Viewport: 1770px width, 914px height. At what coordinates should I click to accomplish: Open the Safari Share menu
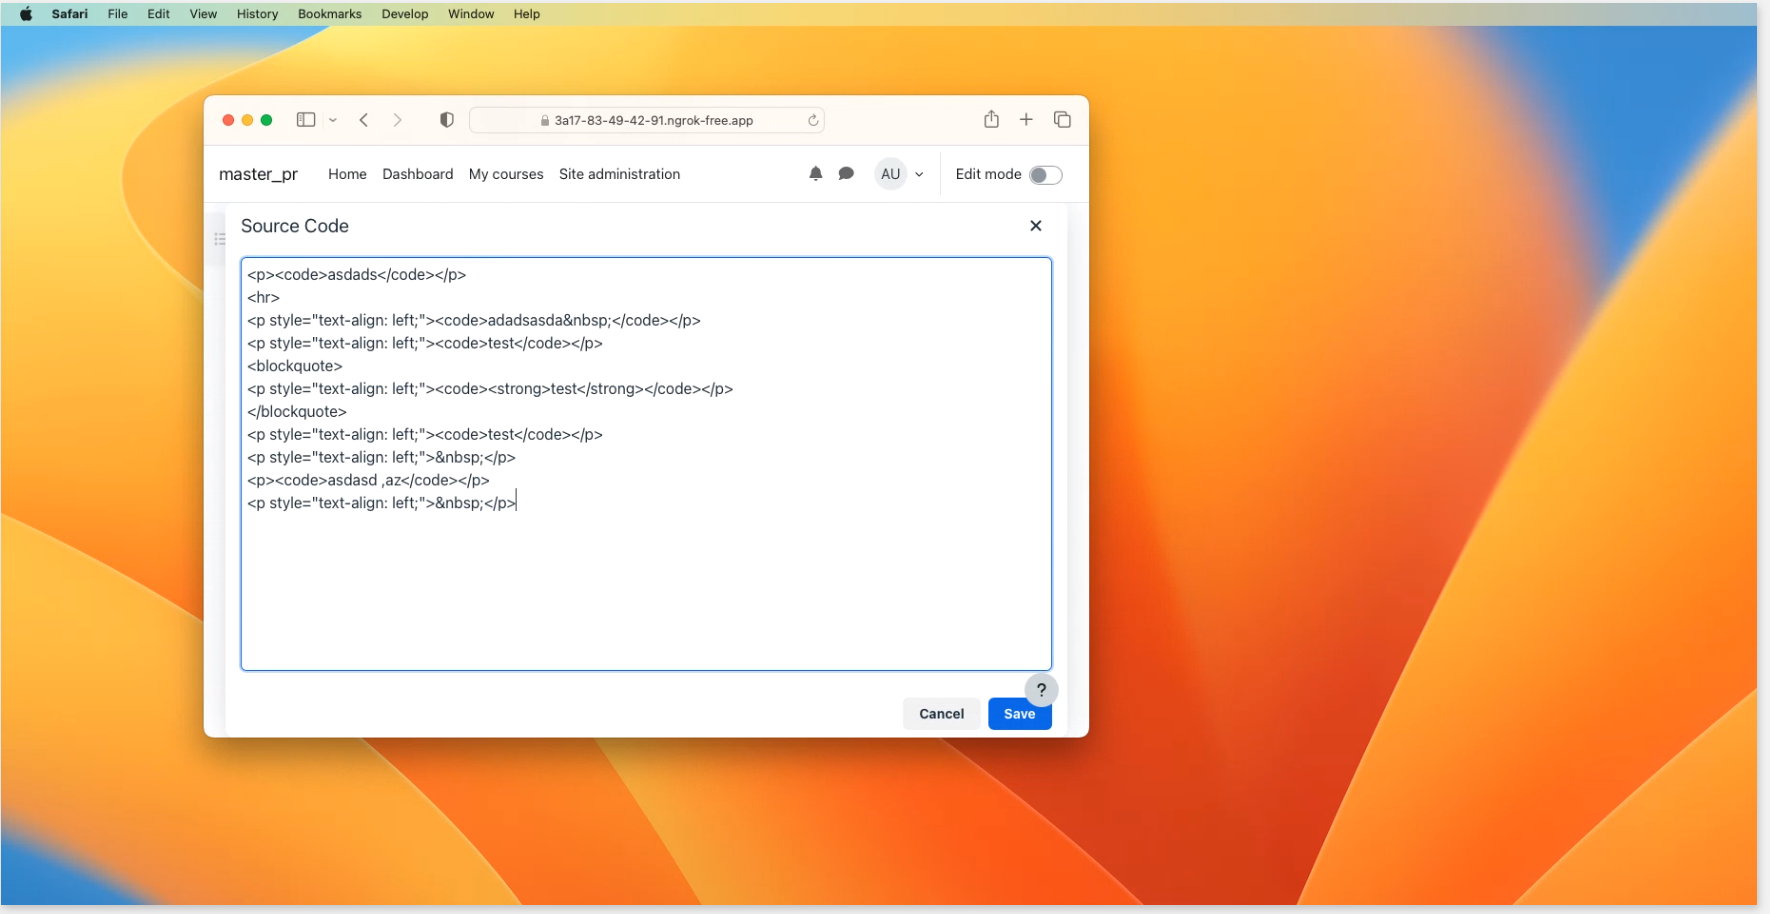point(991,119)
